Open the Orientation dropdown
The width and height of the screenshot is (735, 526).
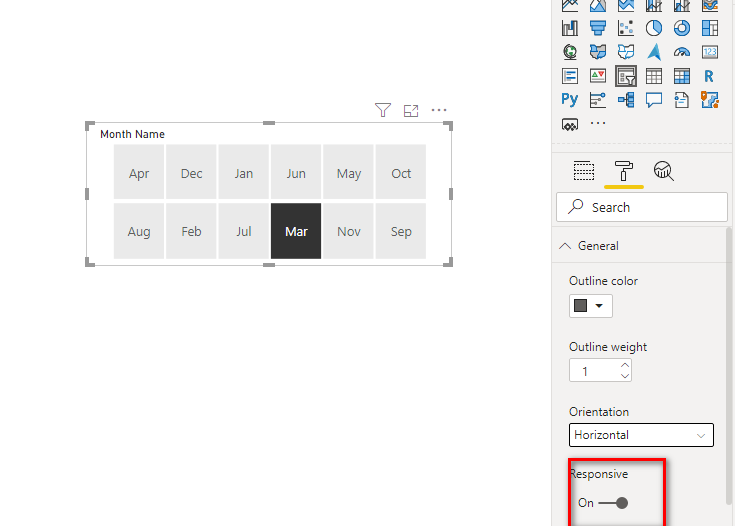click(x=641, y=435)
